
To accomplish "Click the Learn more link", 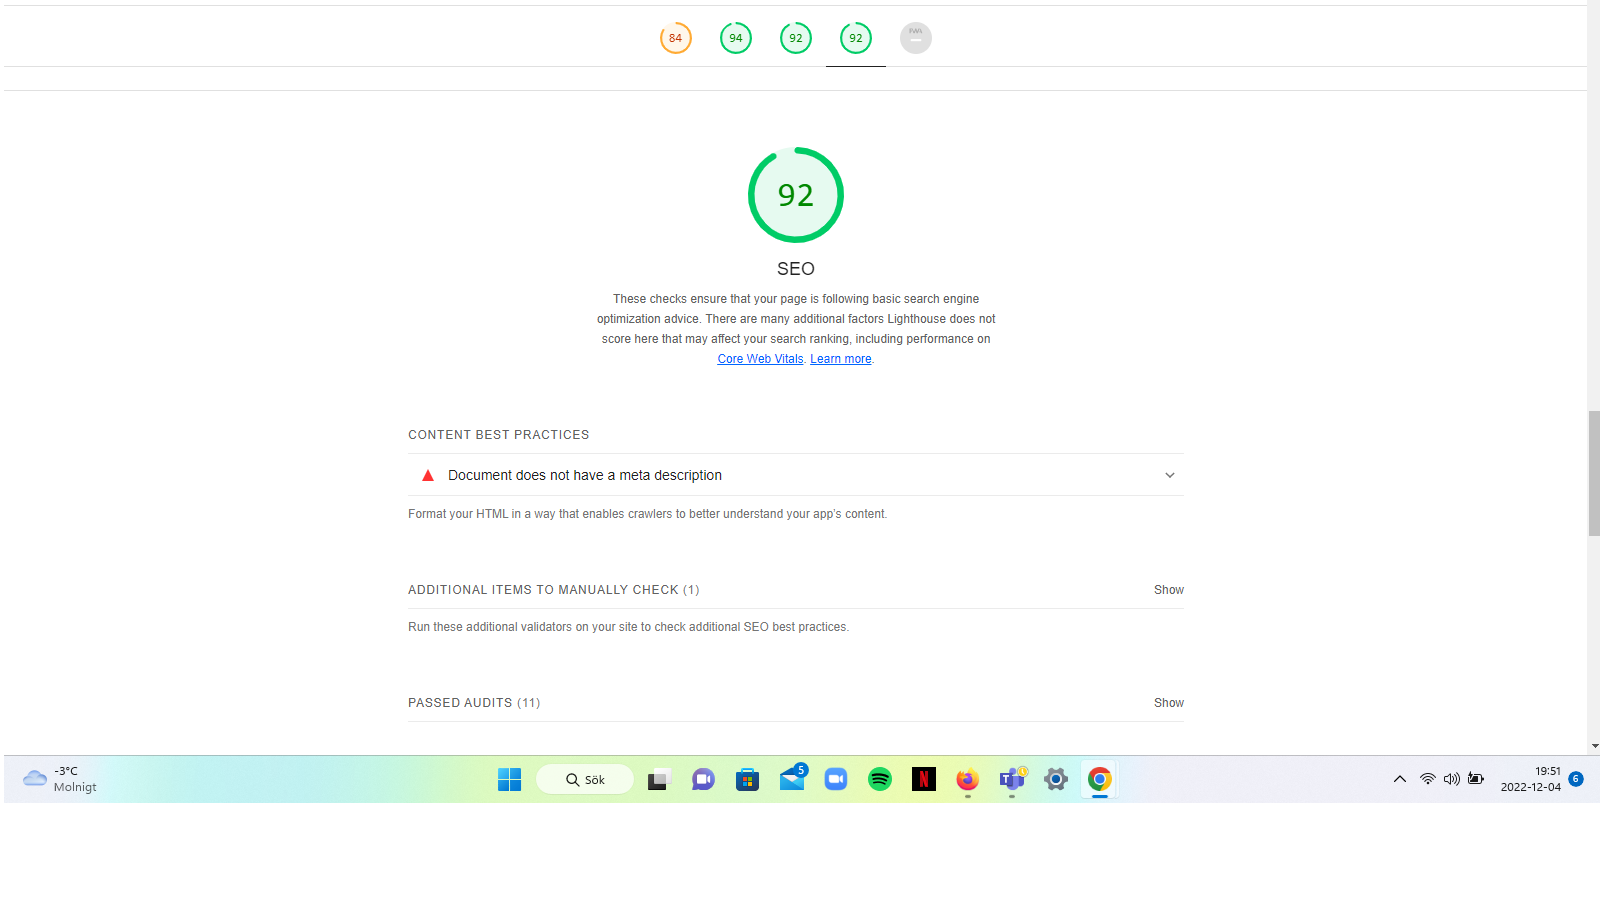I will (840, 358).
